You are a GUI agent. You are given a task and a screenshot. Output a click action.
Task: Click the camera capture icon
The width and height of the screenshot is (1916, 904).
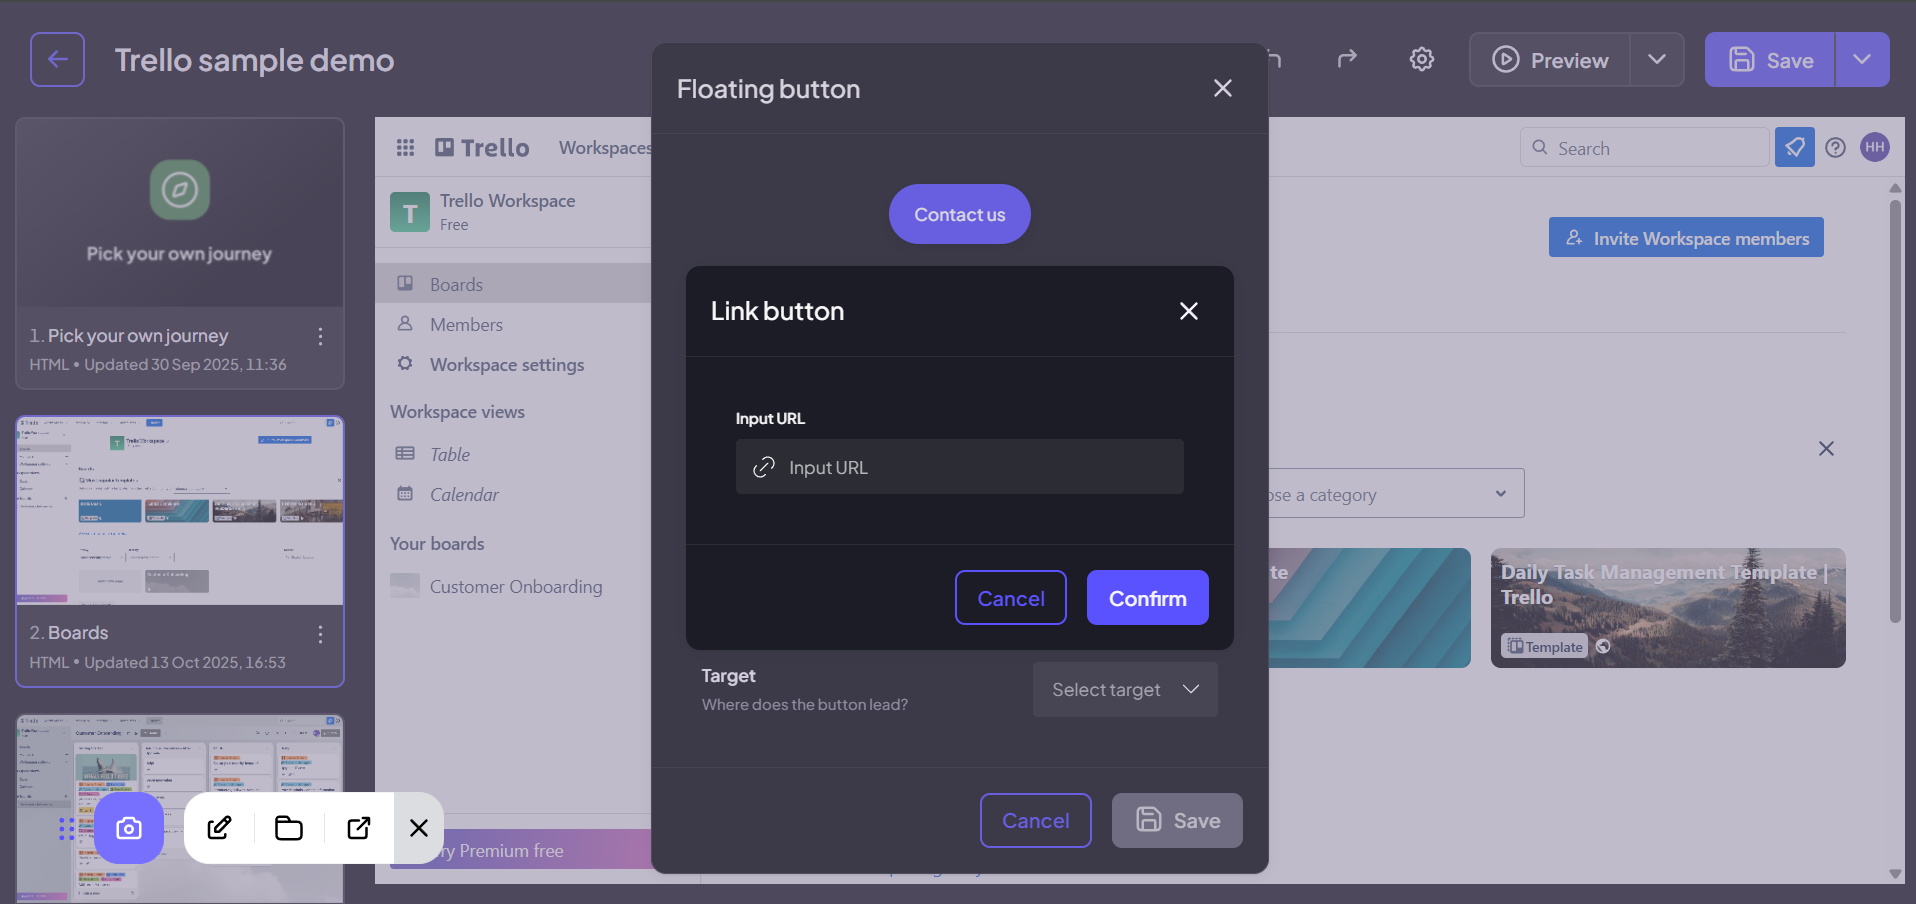pyautogui.click(x=129, y=828)
